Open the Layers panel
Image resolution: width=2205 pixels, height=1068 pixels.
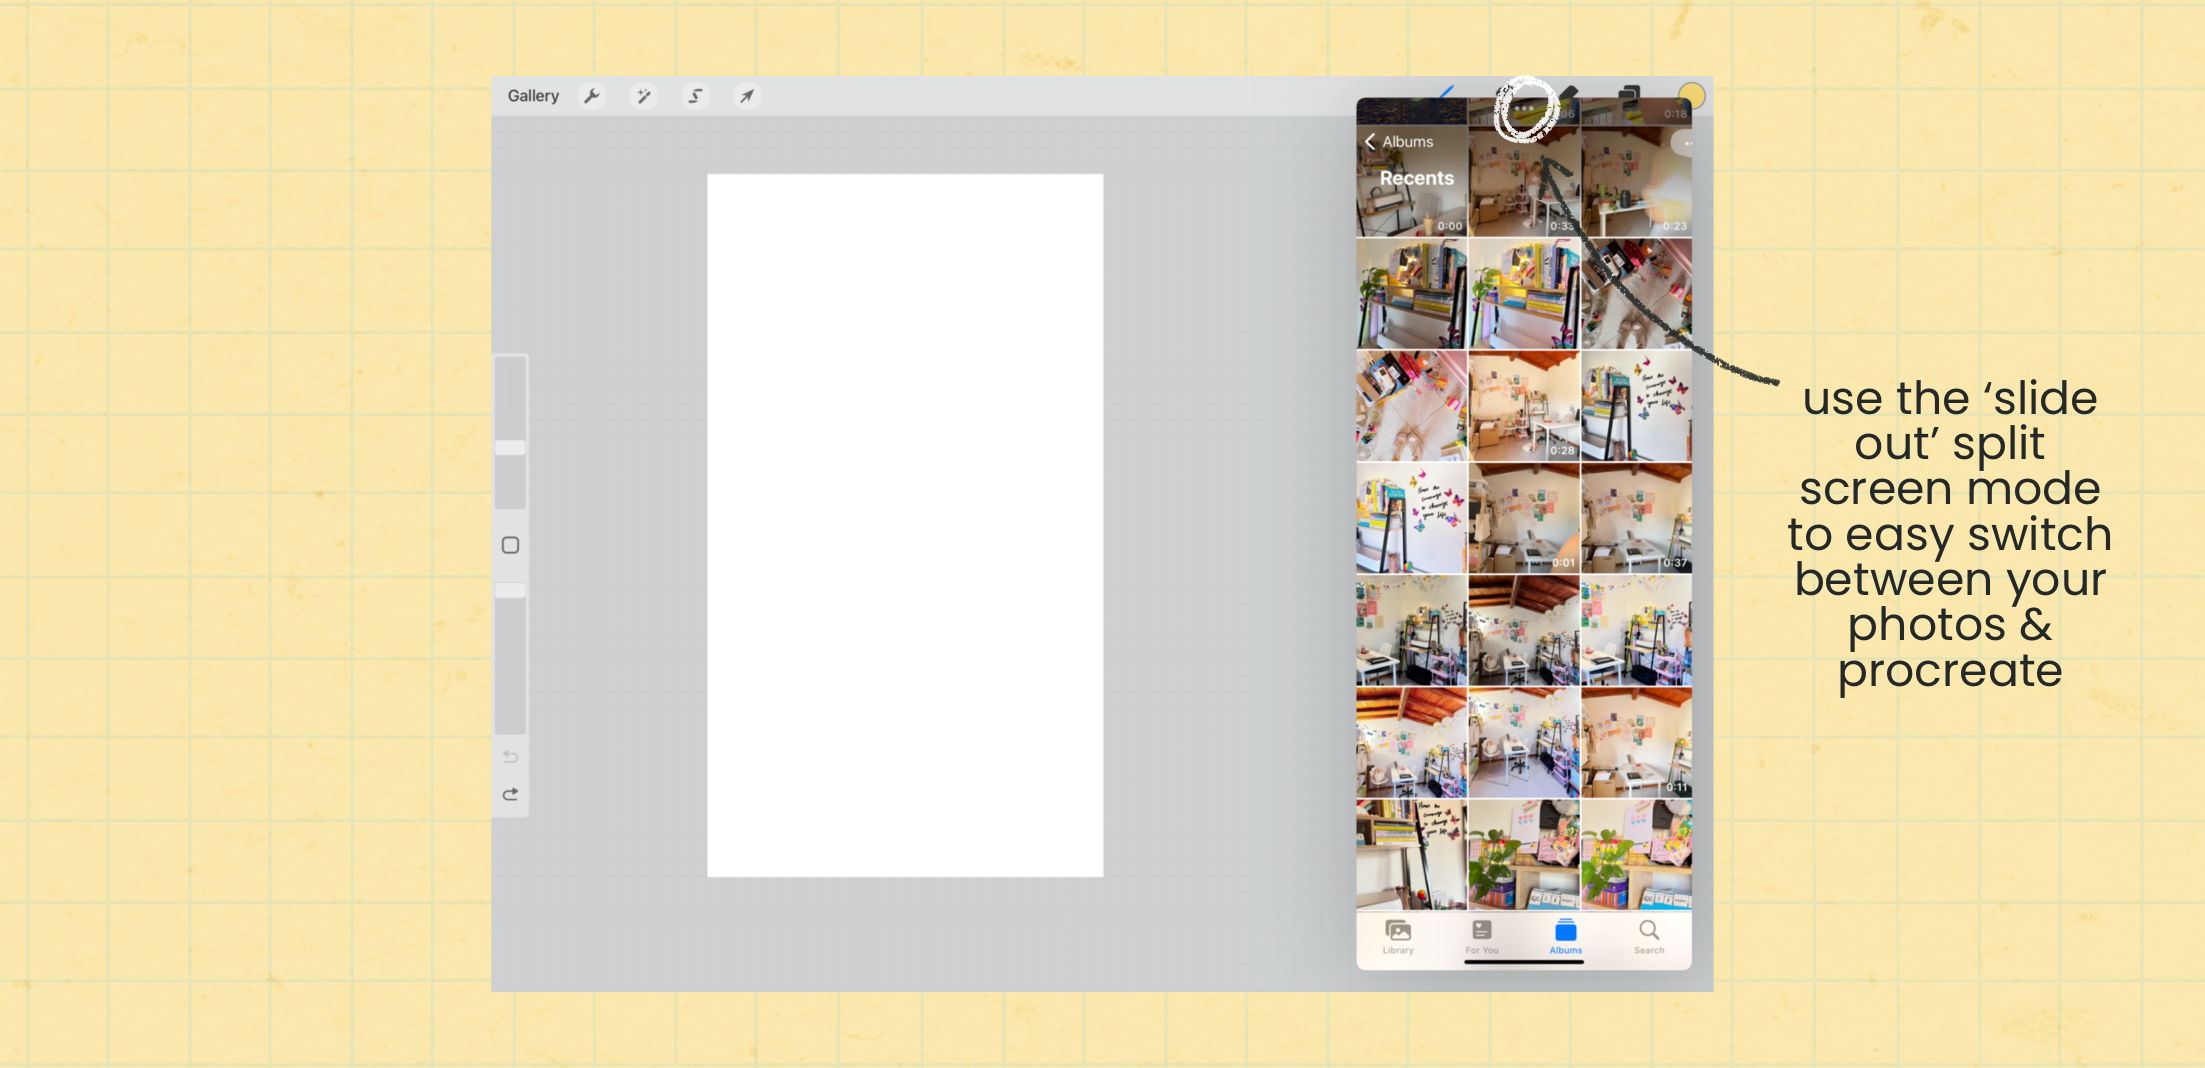click(1630, 92)
